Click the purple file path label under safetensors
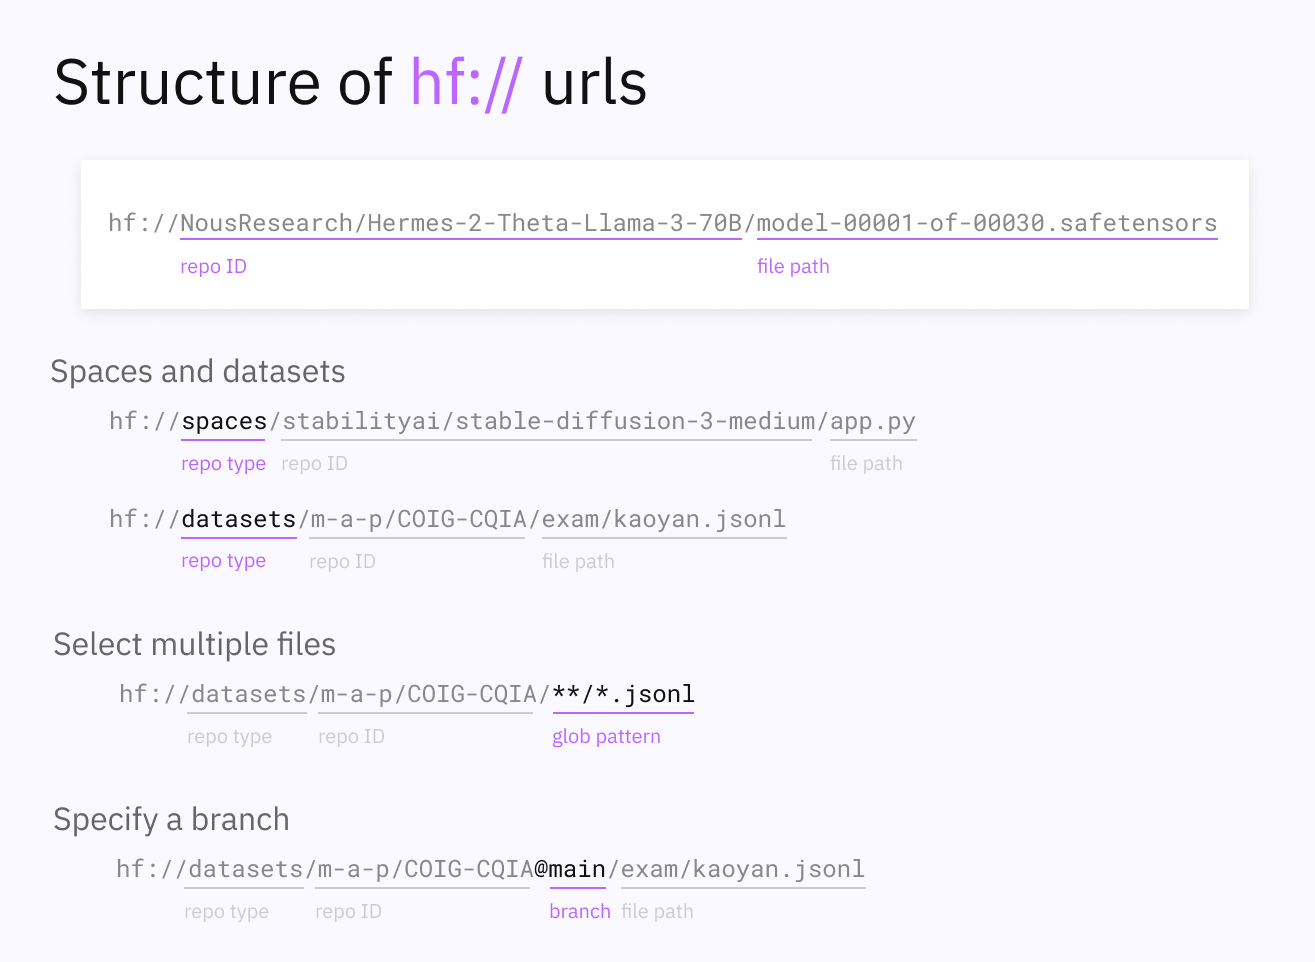The width and height of the screenshot is (1315, 962). pos(793,267)
